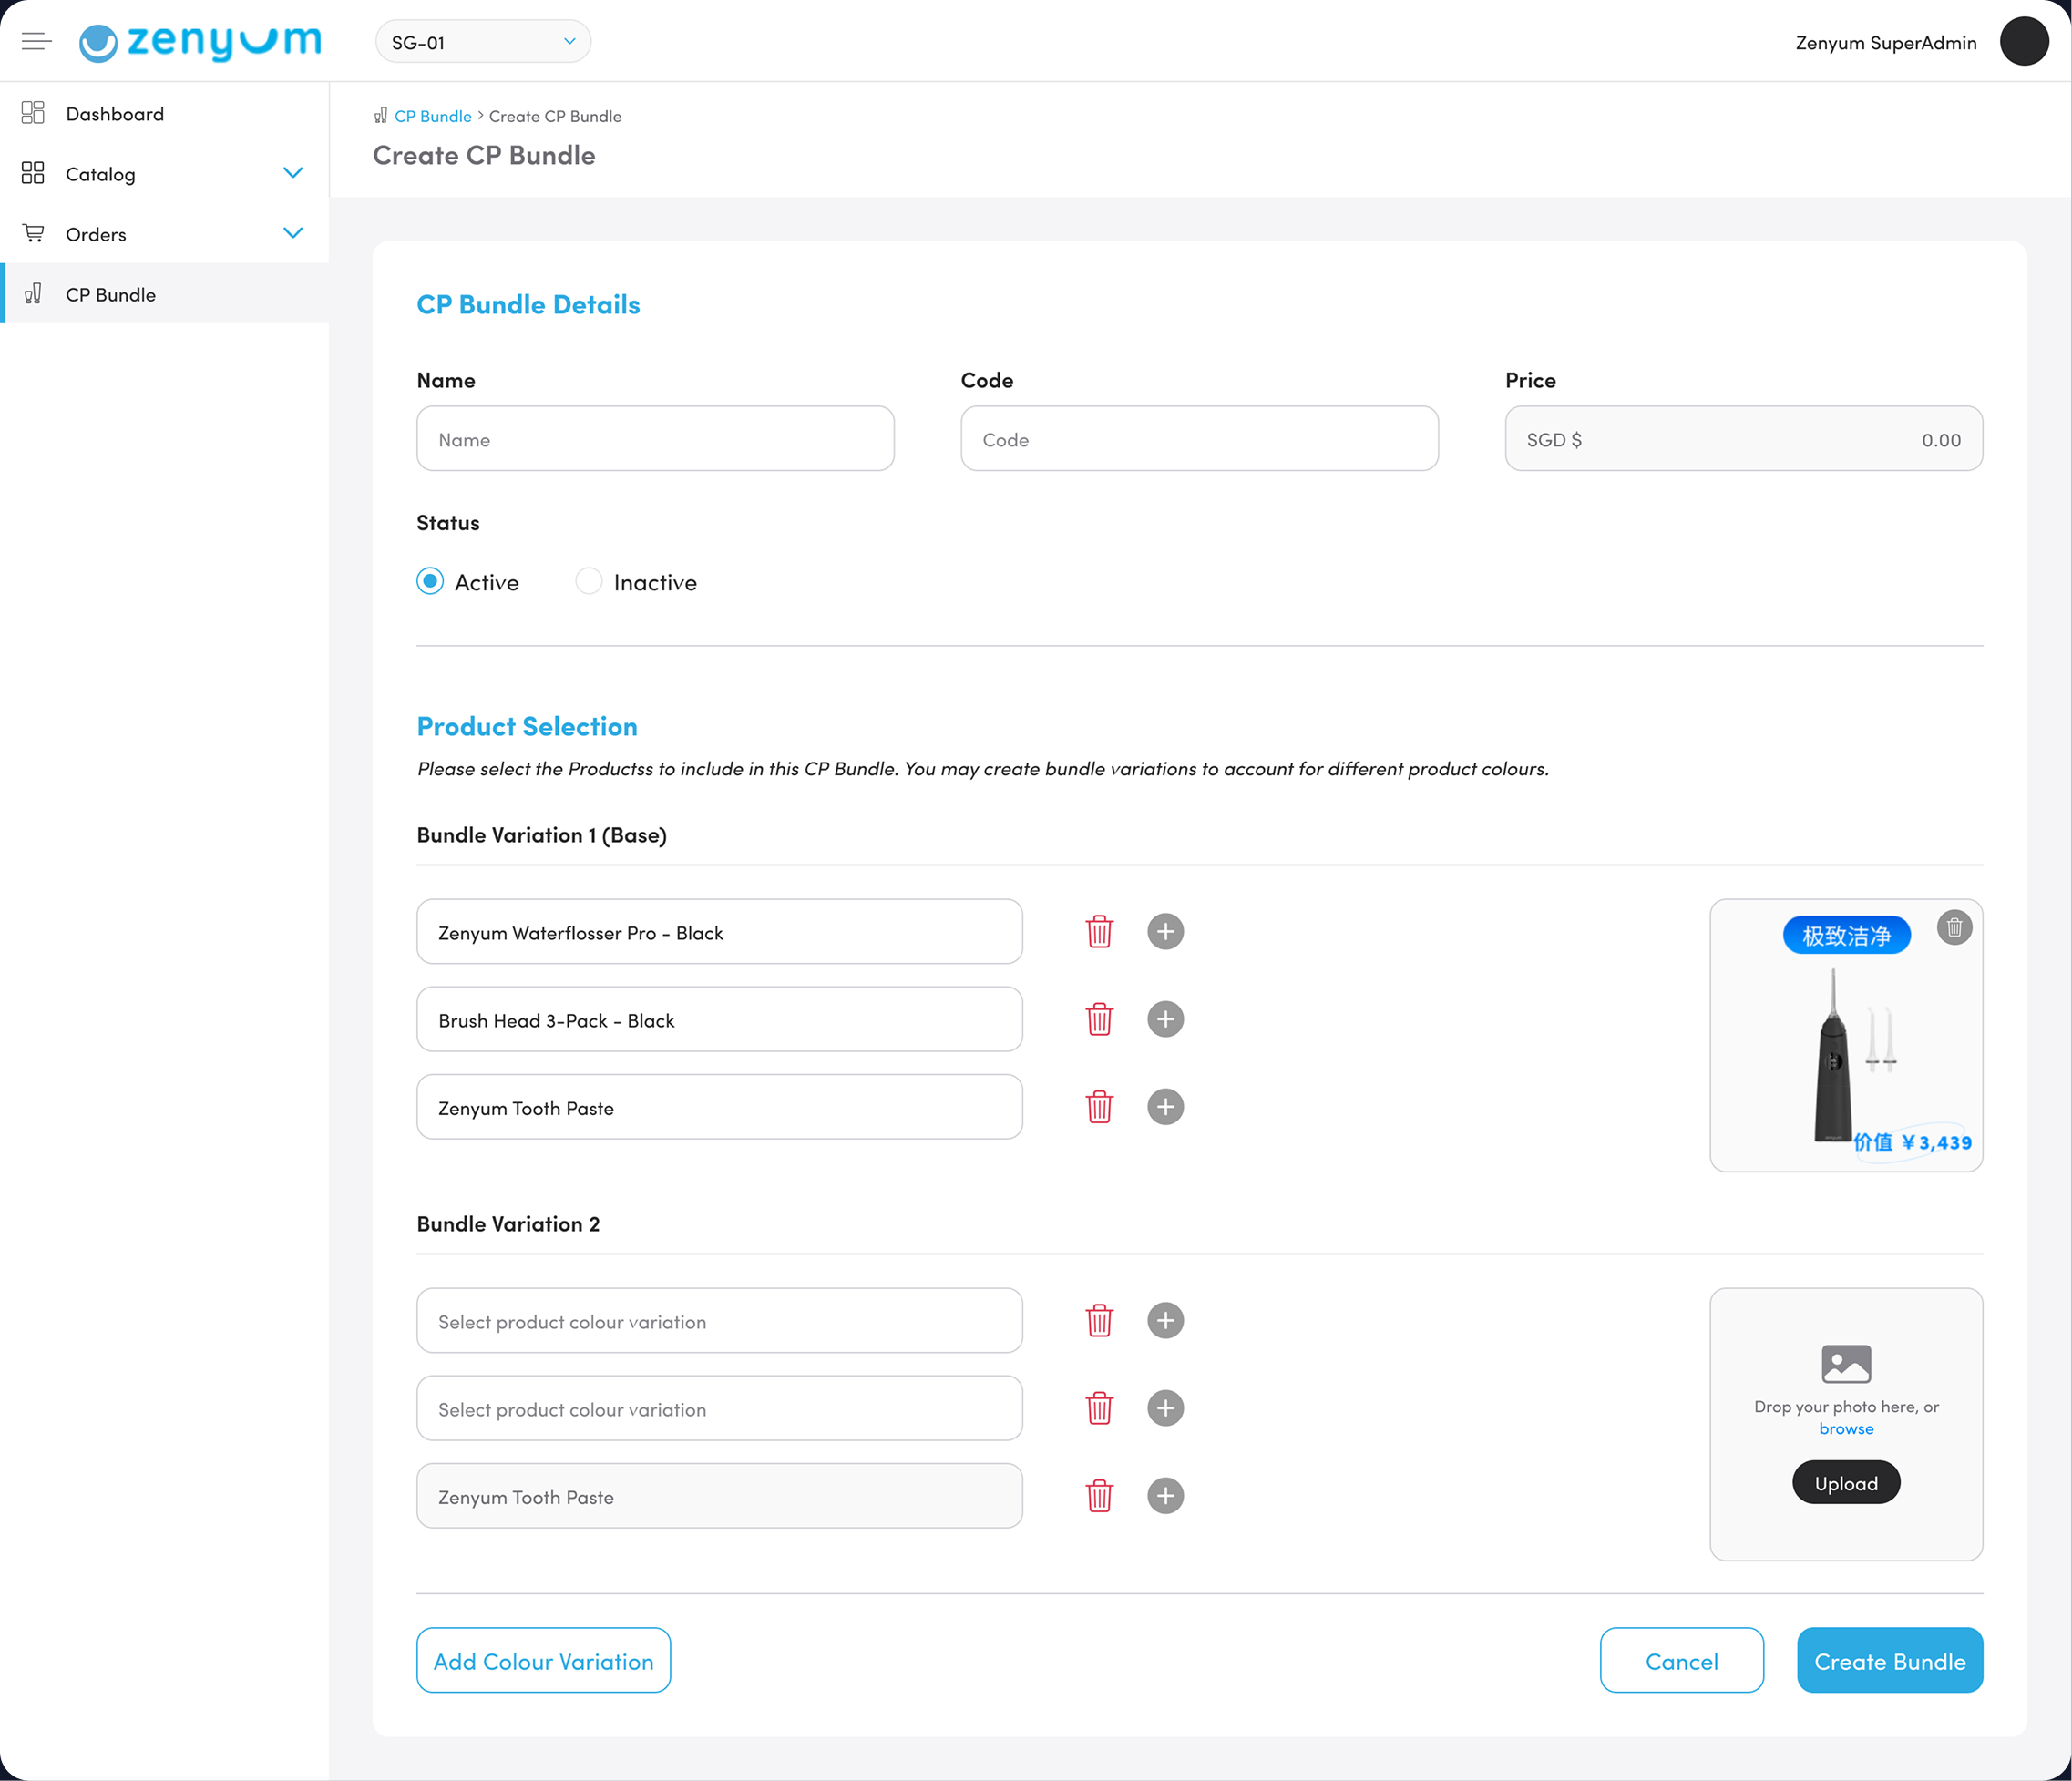Select CP Bundle sidebar item
Viewport: 2072px width, 1781px height.
(x=111, y=294)
